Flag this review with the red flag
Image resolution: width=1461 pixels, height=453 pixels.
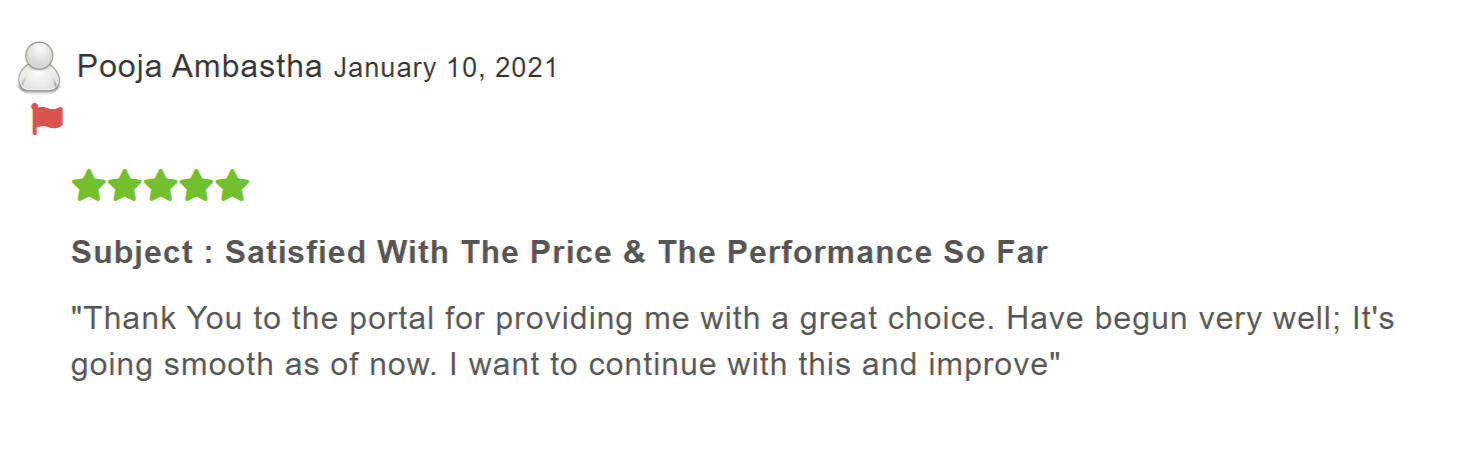(47, 120)
